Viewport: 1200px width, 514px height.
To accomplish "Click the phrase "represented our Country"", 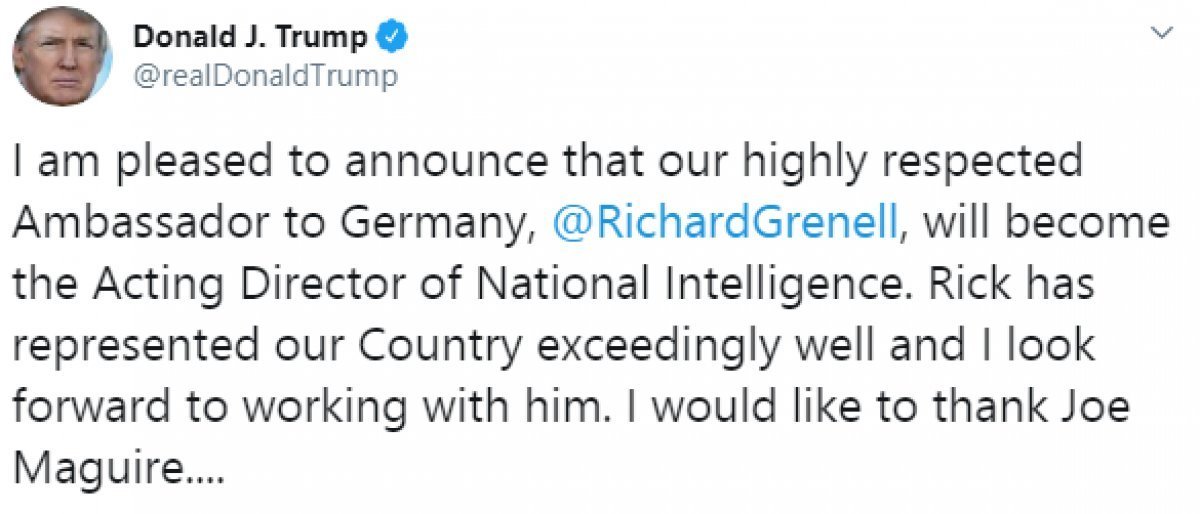I will [270, 346].
